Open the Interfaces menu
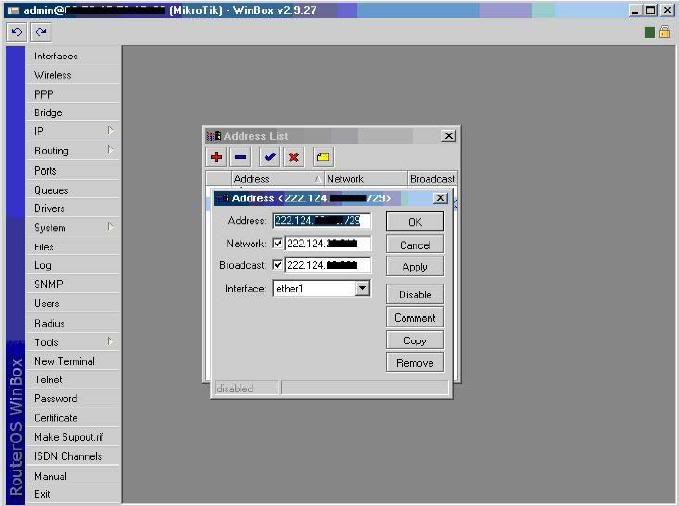Image resolution: width=679 pixels, height=506 pixels. [x=73, y=56]
